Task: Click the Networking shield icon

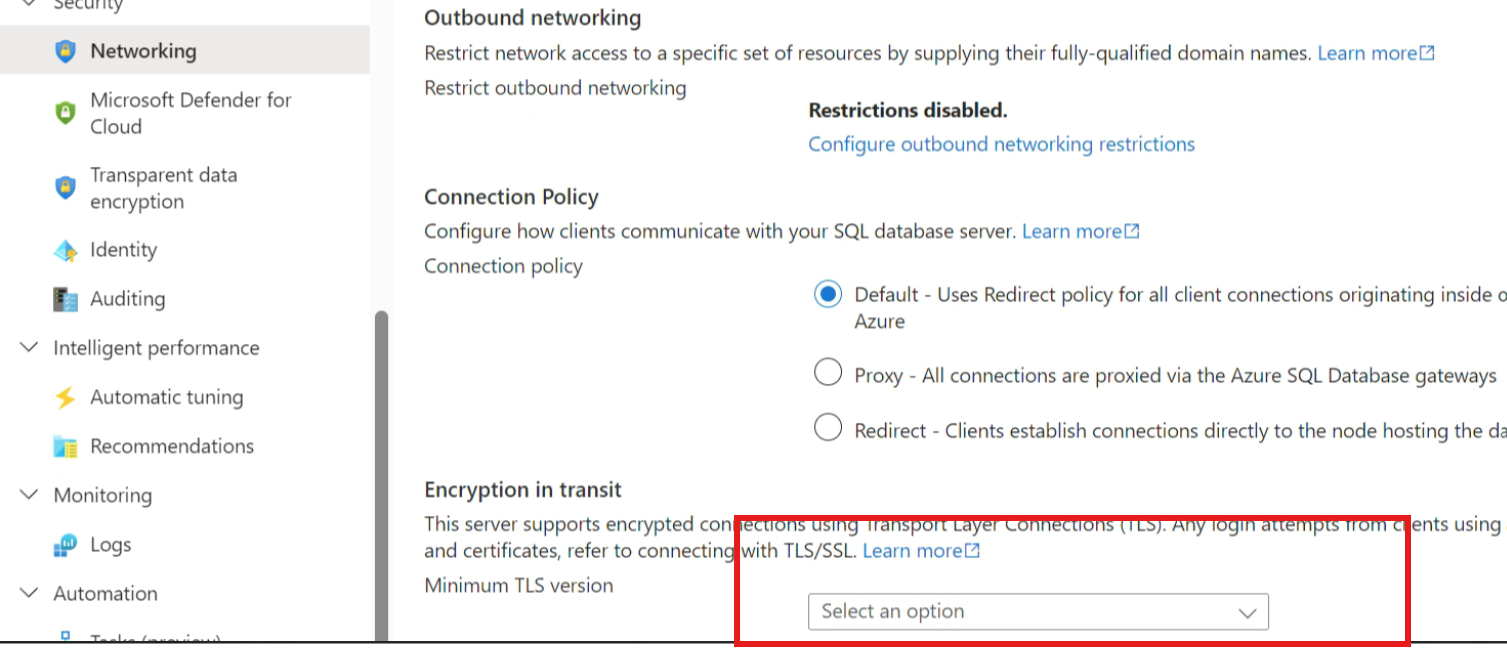Action: [x=65, y=52]
